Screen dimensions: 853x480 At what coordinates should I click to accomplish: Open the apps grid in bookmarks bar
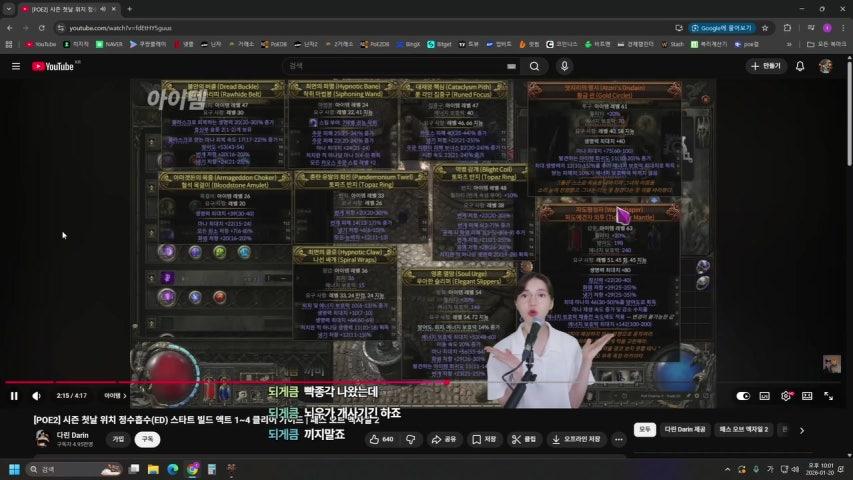(9, 44)
